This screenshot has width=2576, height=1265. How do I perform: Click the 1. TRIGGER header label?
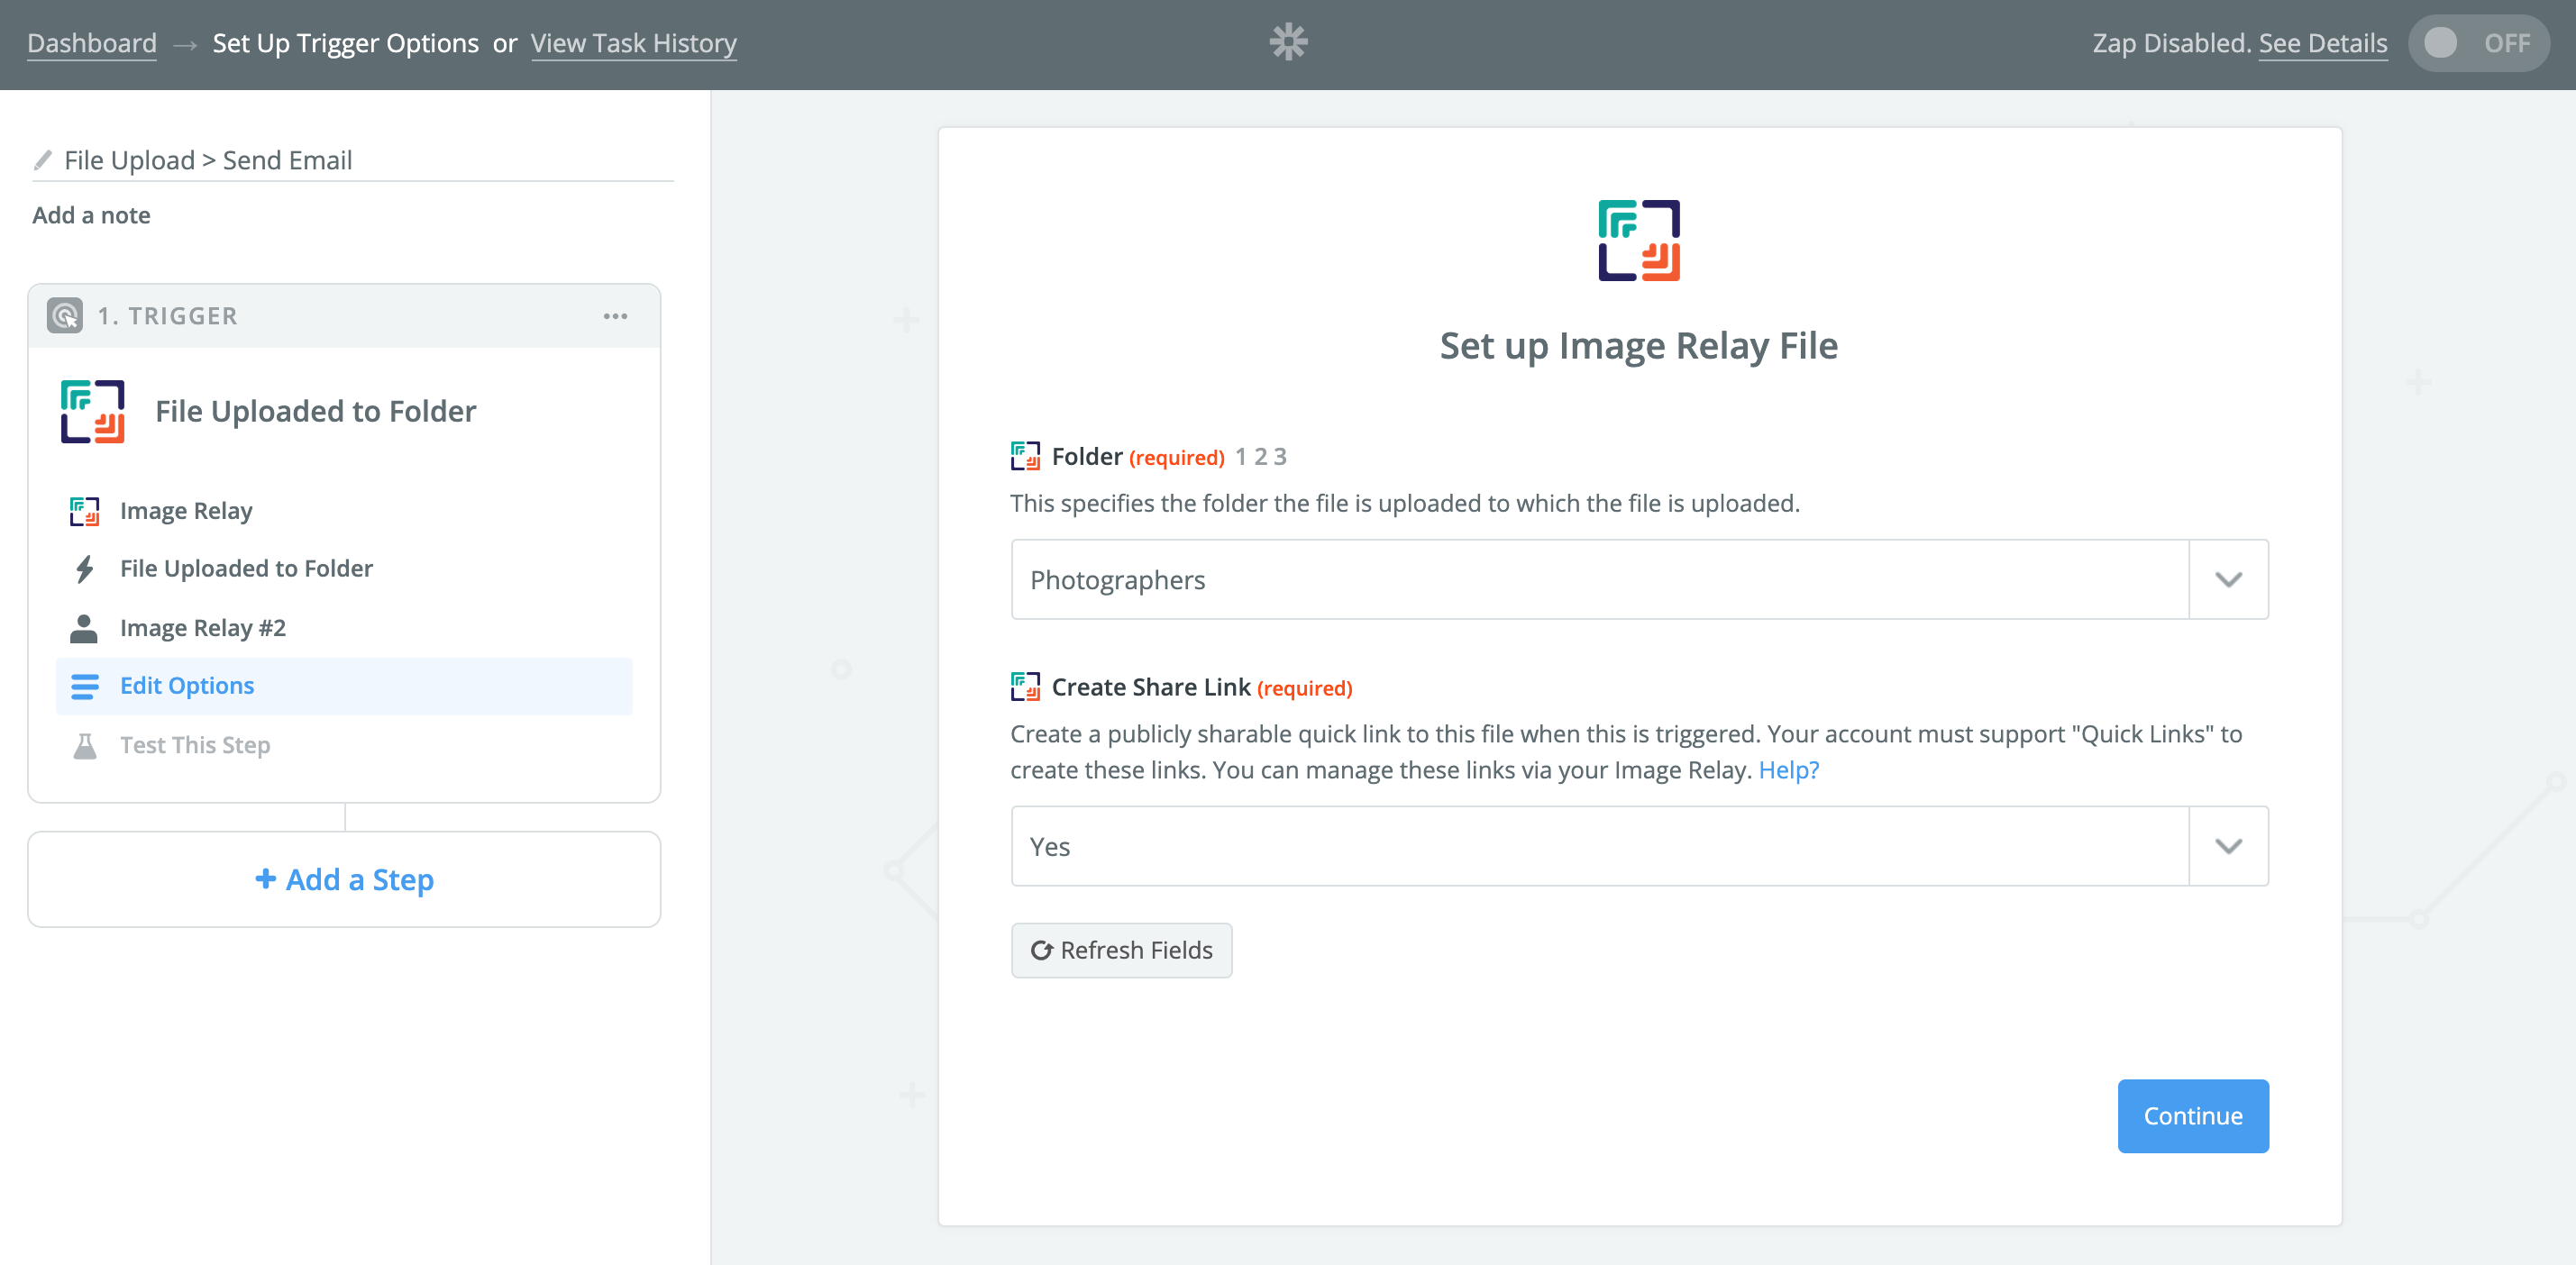[x=167, y=316]
